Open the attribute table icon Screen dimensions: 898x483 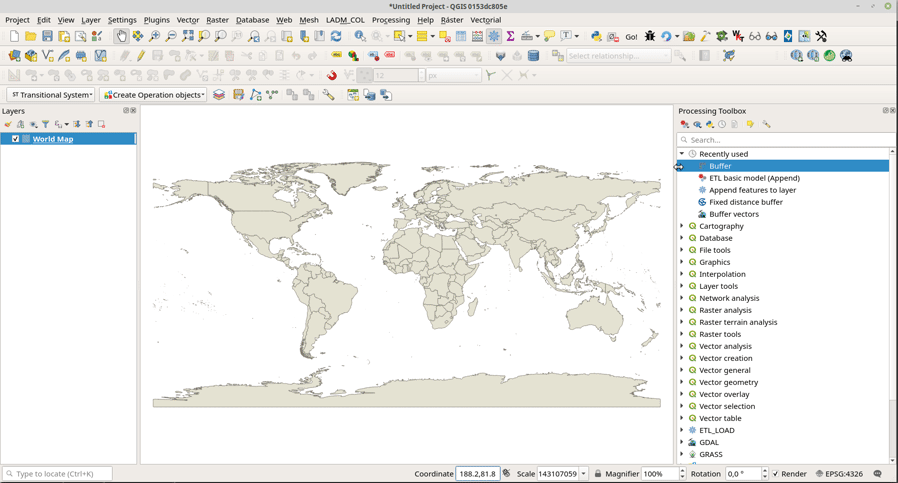click(461, 36)
